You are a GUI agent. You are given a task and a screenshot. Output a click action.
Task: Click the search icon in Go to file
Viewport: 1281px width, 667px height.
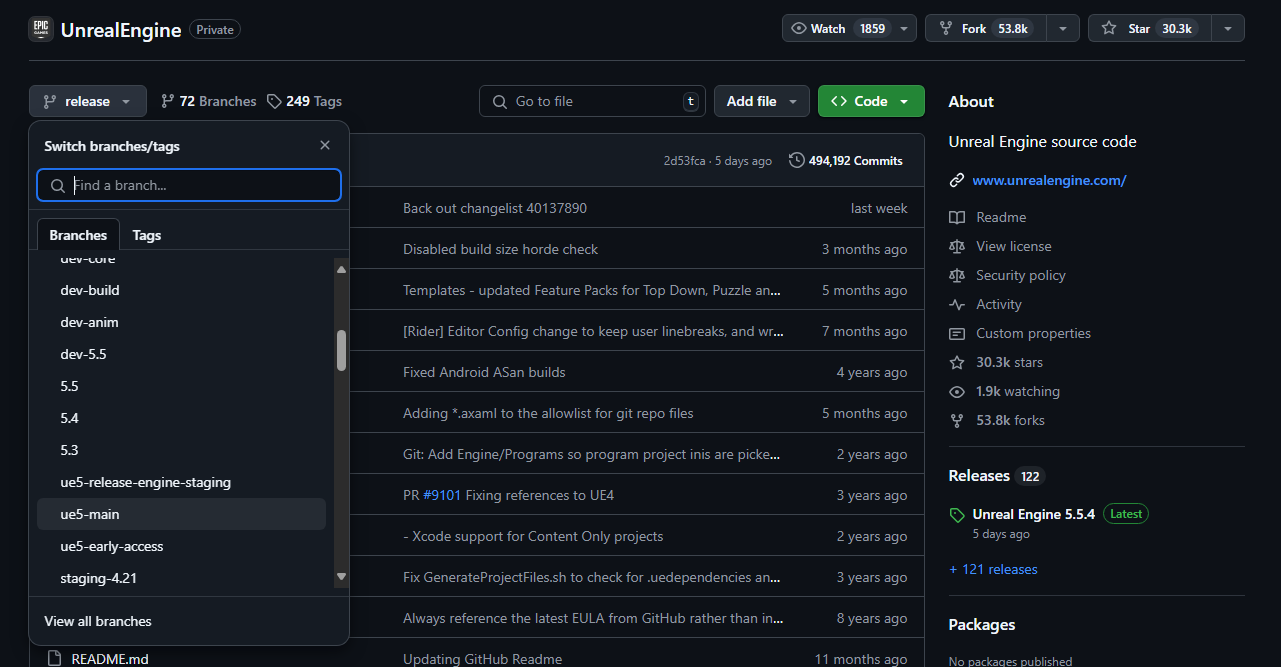click(x=499, y=101)
